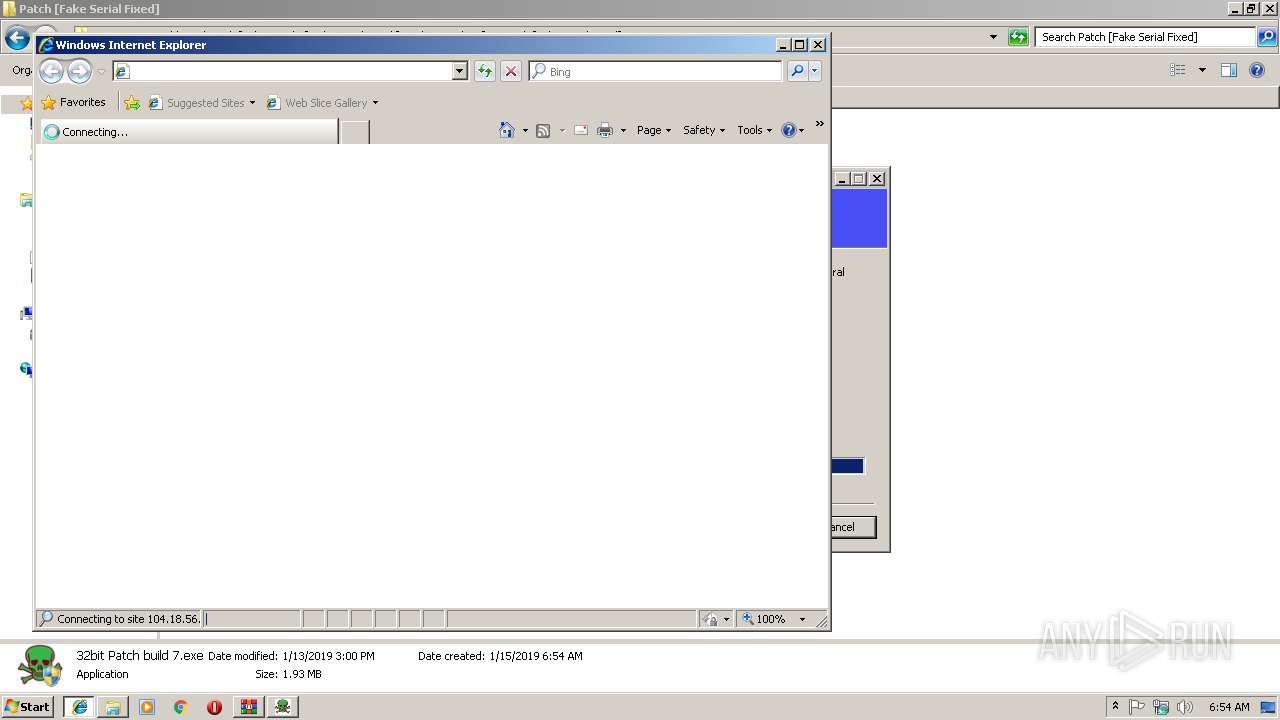Viewport: 1280px width, 720px height.
Task: Click the Read Mail icon
Action: pyautogui.click(x=581, y=130)
